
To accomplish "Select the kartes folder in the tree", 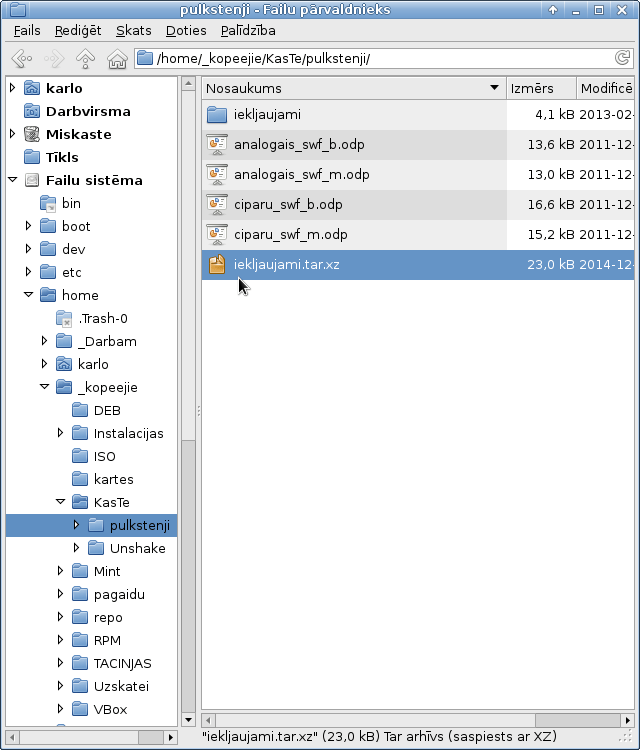I will pos(113,479).
